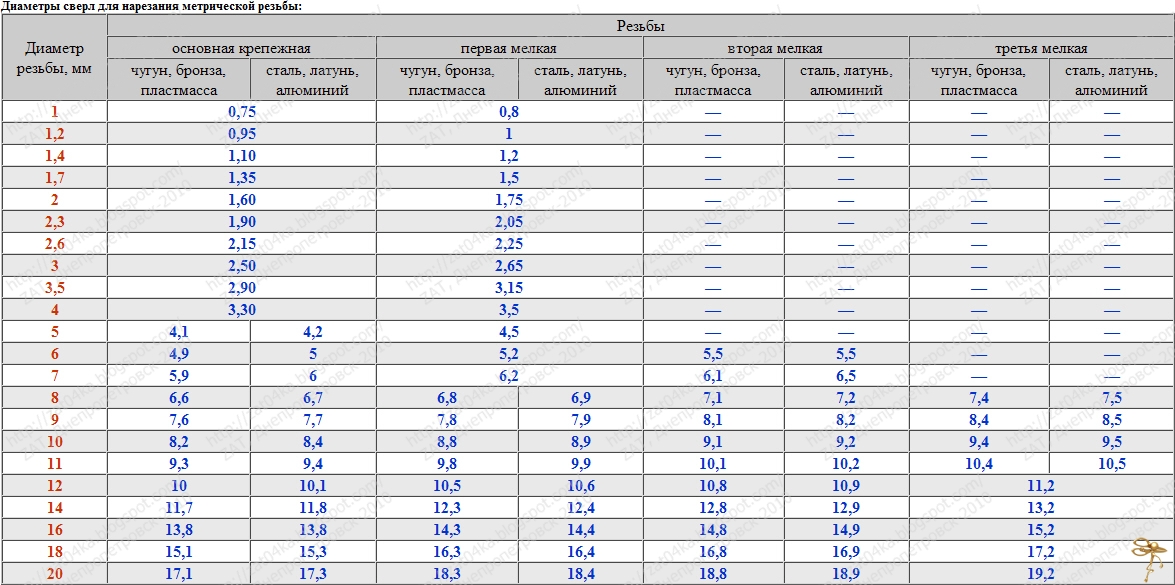Viewport: 1175px width, 585px height.
Task: Select the value 6,6 in row 8
Action: (x=178, y=398)
